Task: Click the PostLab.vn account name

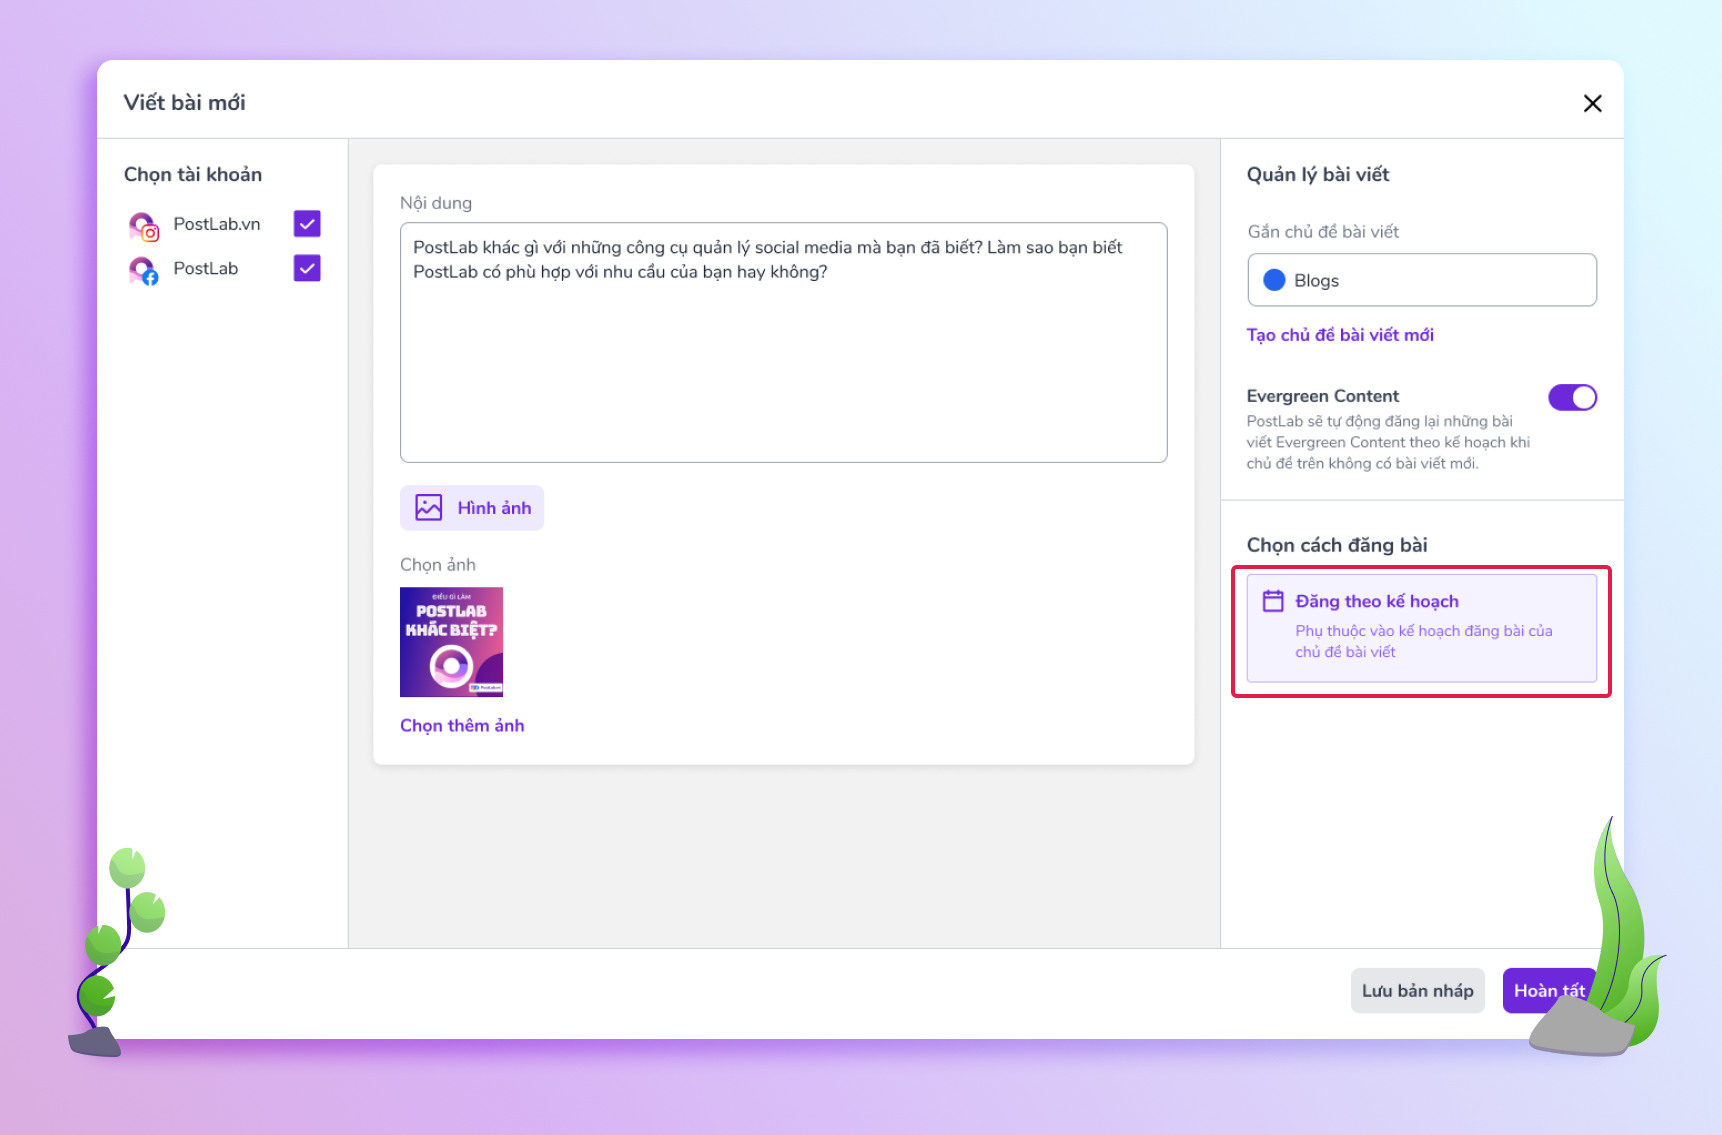Action: point(217,224)
